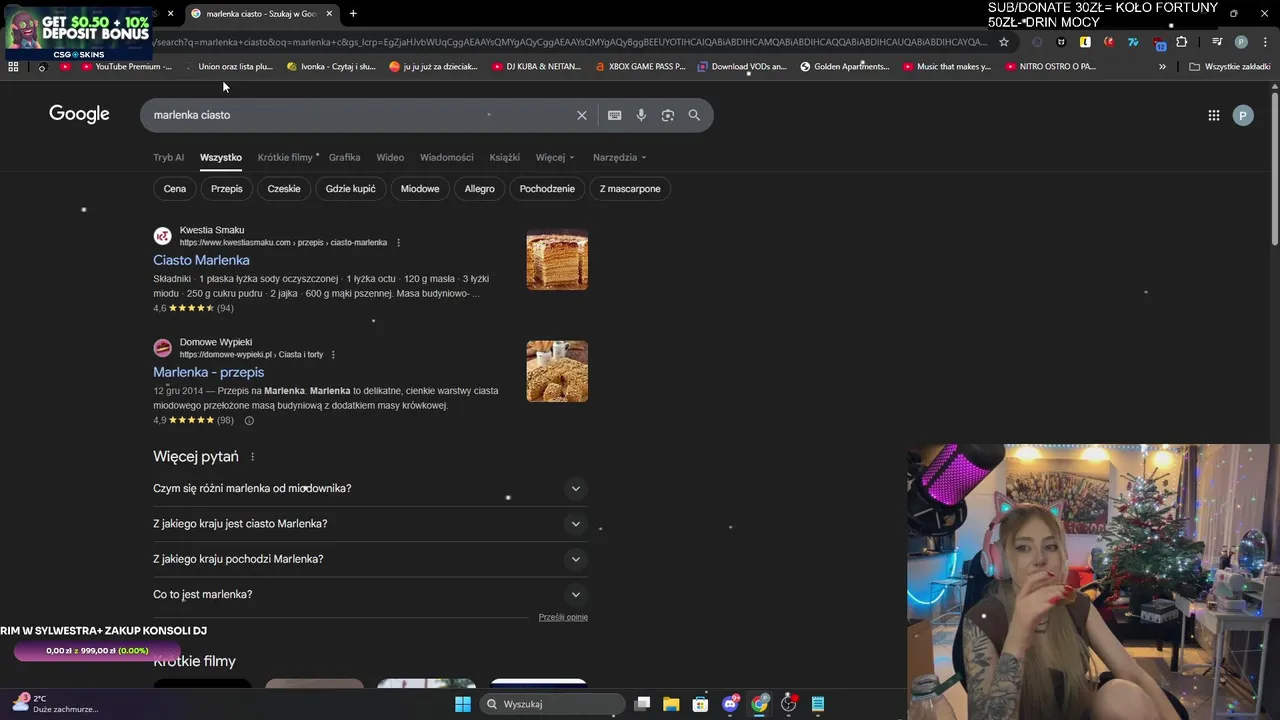The image size is (1280, 720).
Task: Click the browser address bar
Action: pyautogui.click(x=570, y=42)
